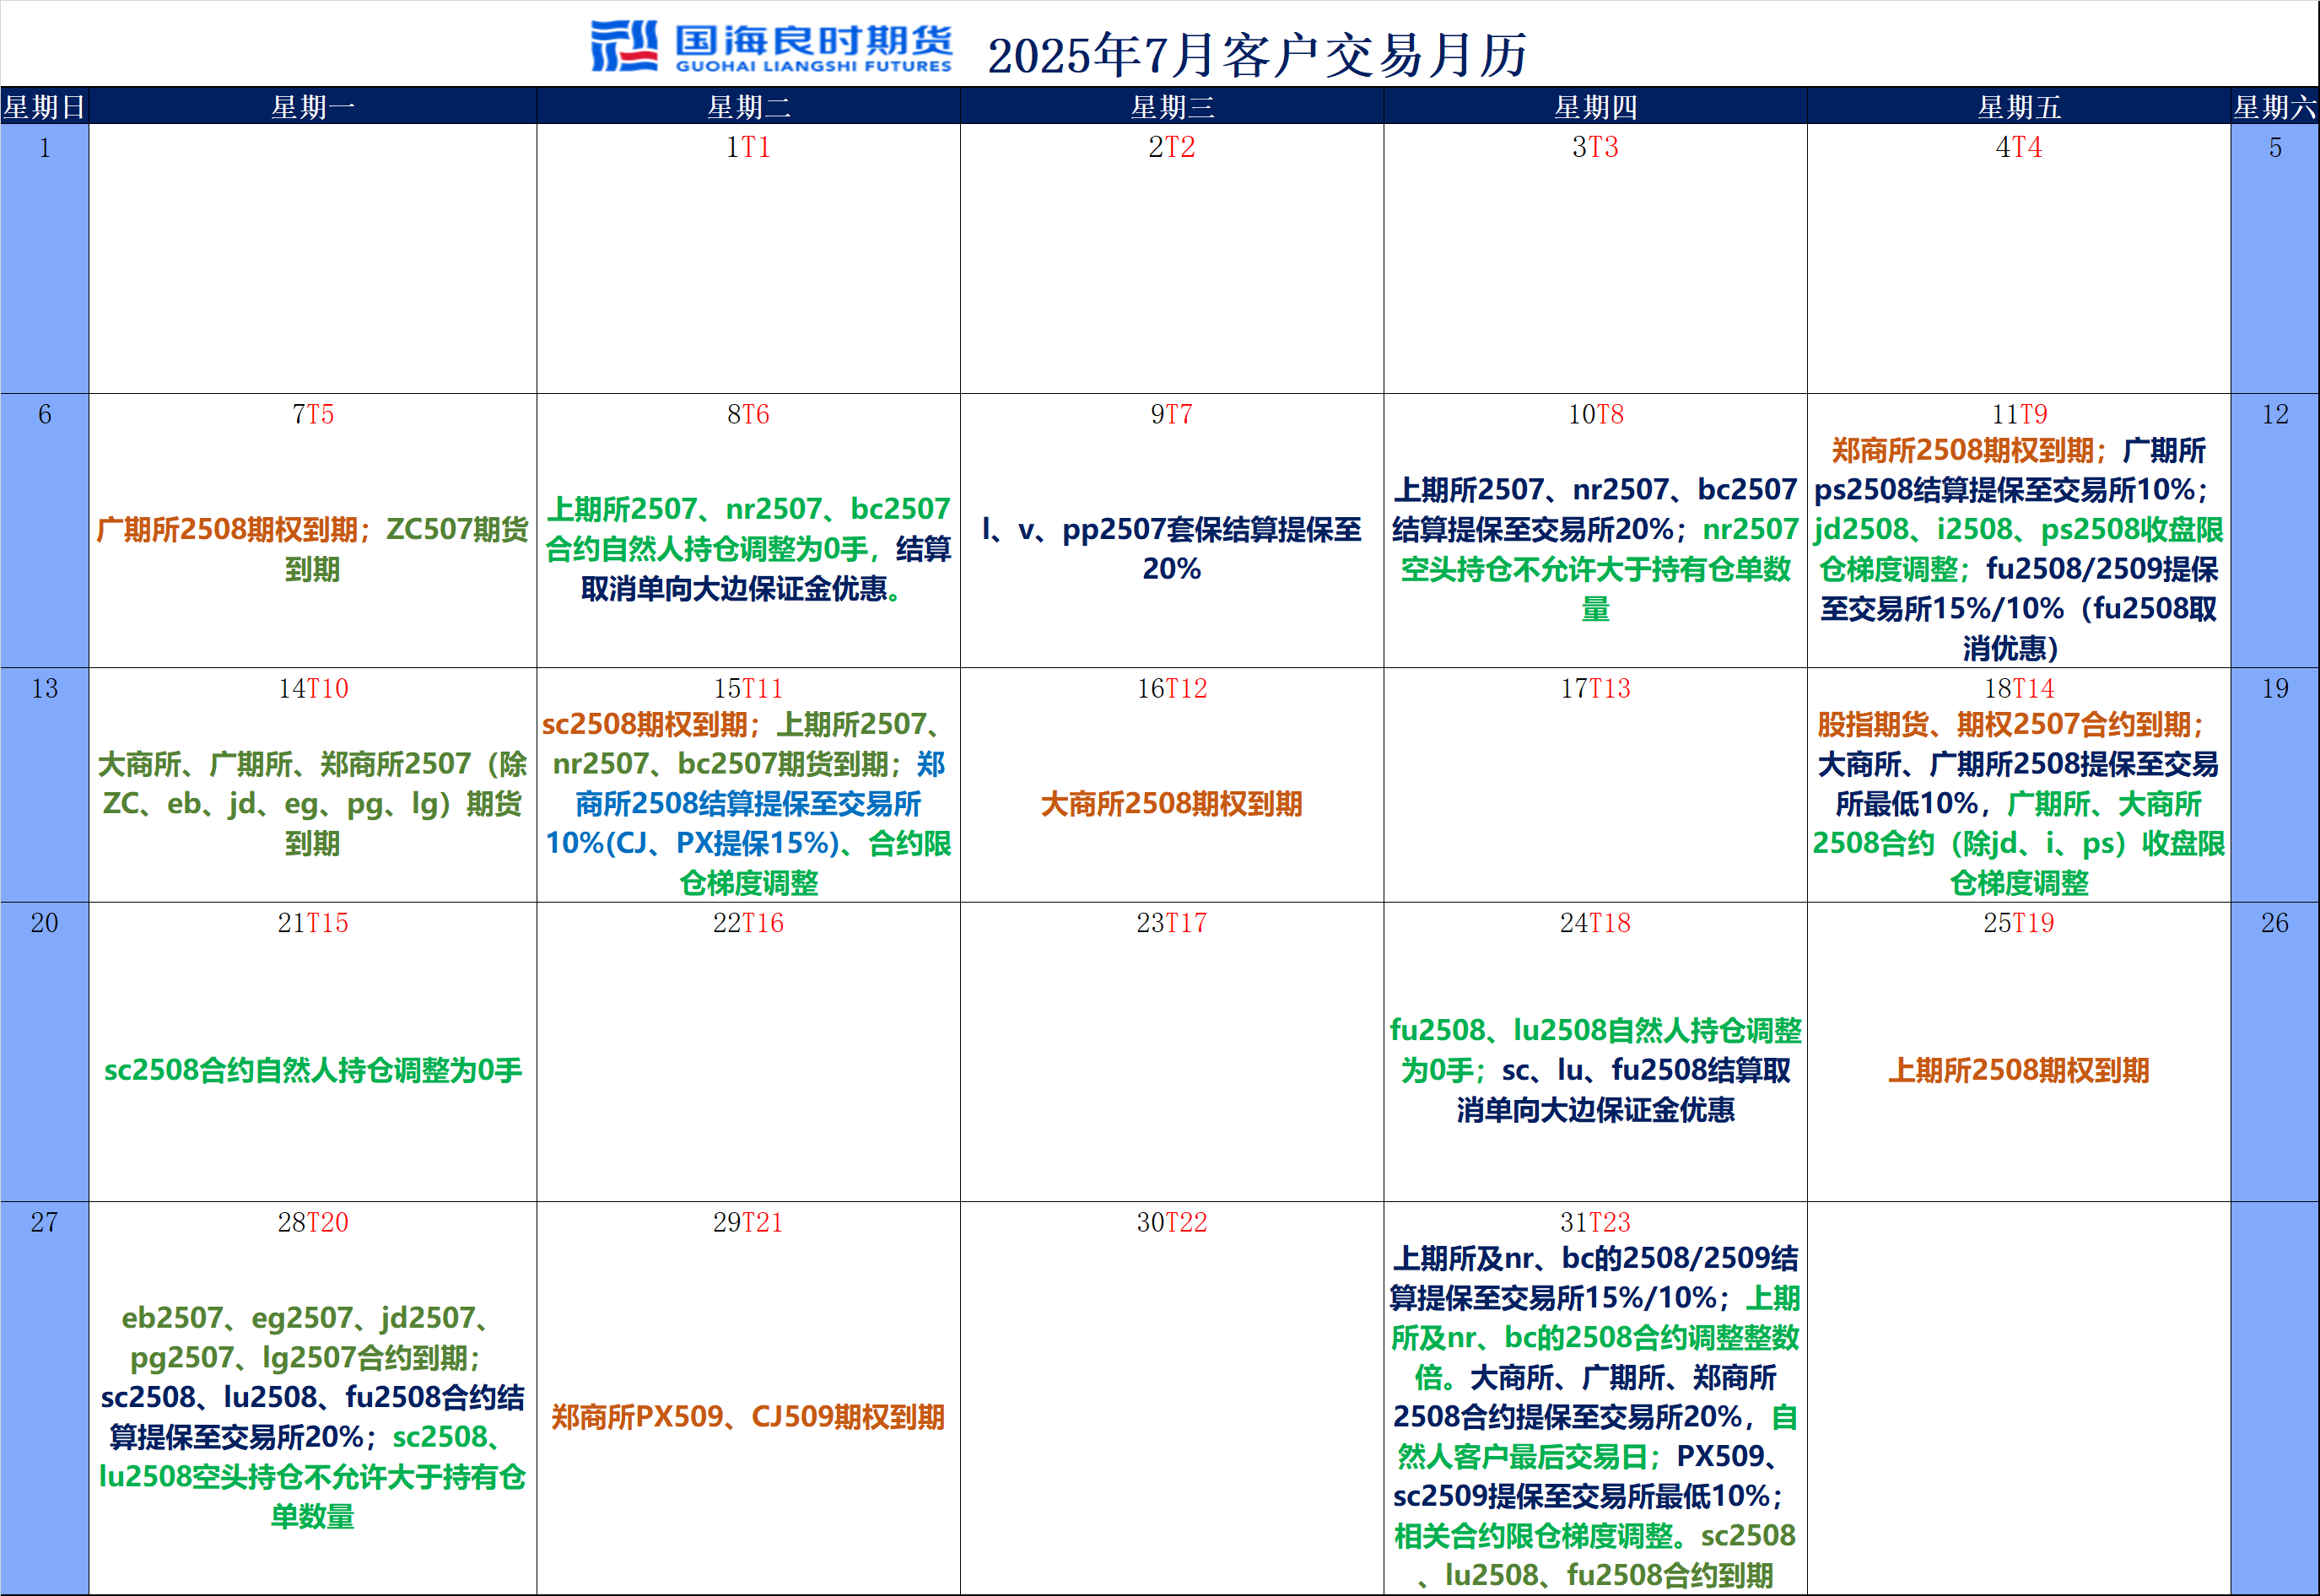This screenshot has width=2320, height=1596.
Task: Click the date label 18T14
Action: coord(2019,689)
